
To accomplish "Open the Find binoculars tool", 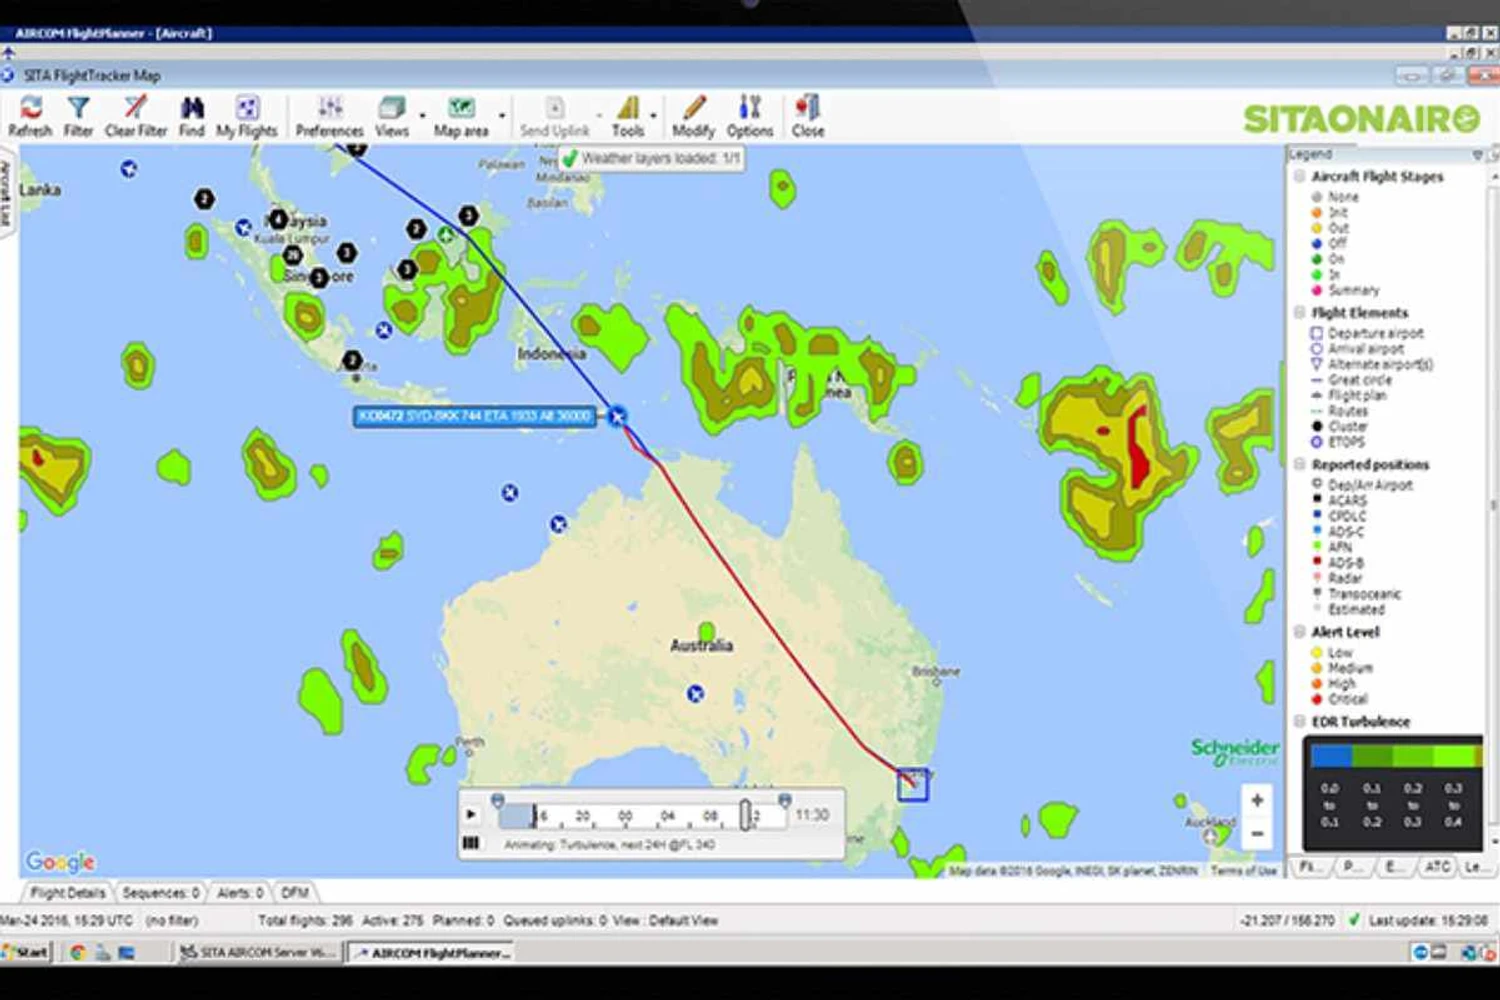I will (192, 116).
